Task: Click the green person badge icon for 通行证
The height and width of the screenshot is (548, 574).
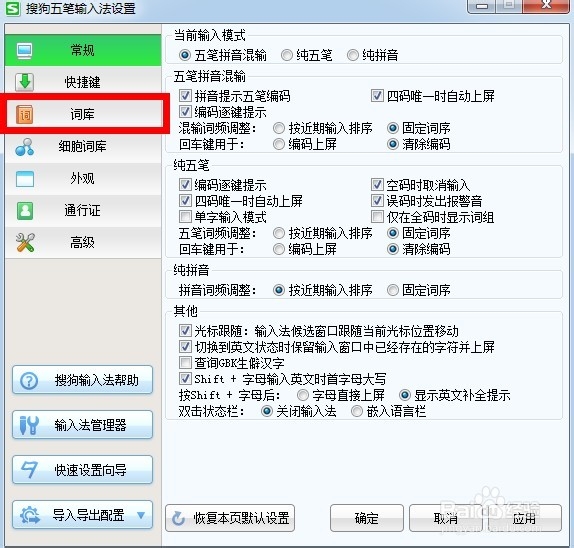Action: click(x=25, y=210)
